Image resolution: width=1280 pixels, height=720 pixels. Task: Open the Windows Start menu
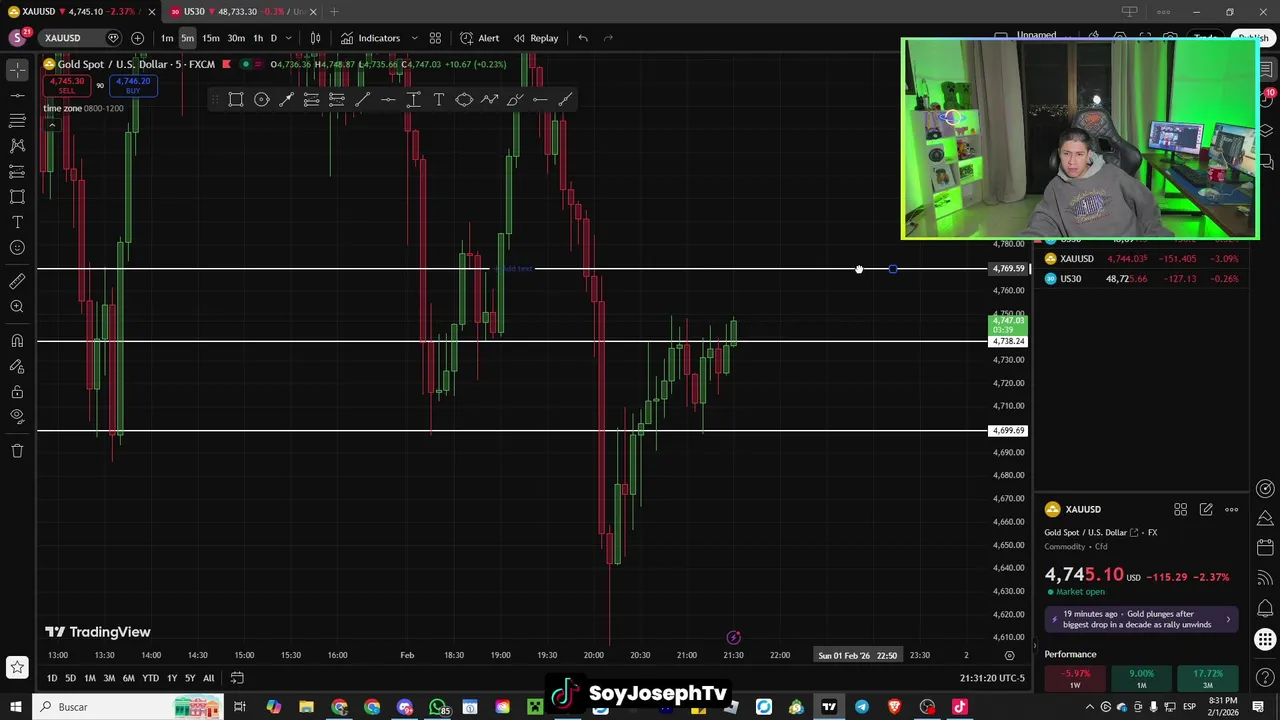click(x=15, y=707)
